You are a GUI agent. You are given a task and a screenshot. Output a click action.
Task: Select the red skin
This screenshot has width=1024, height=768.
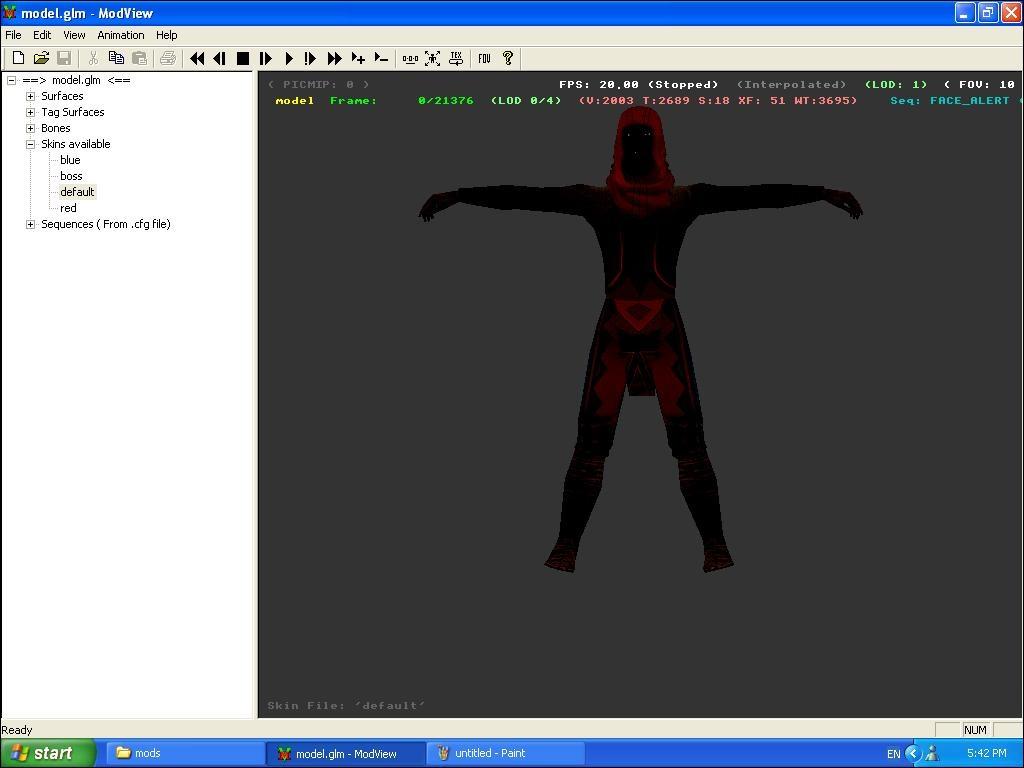pos(68,208)
